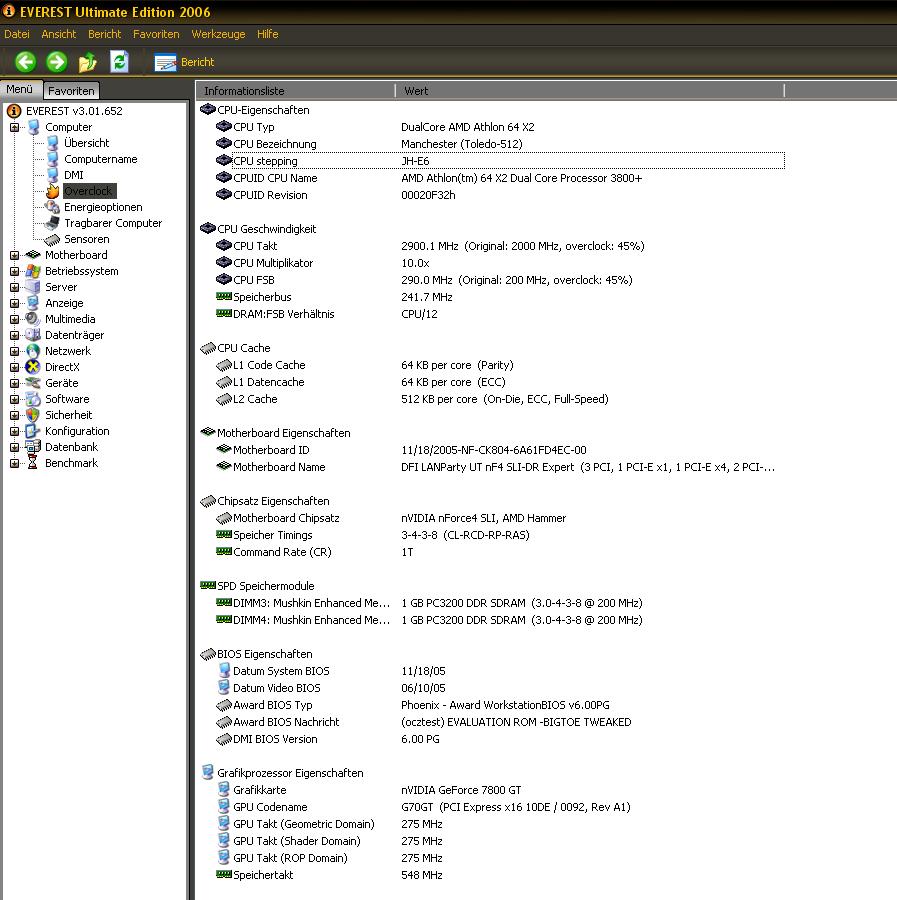The height and width of the screenshot is (900, 897).
Task: Click the Tragbarer Computer laptop icon
Action: 52,223
